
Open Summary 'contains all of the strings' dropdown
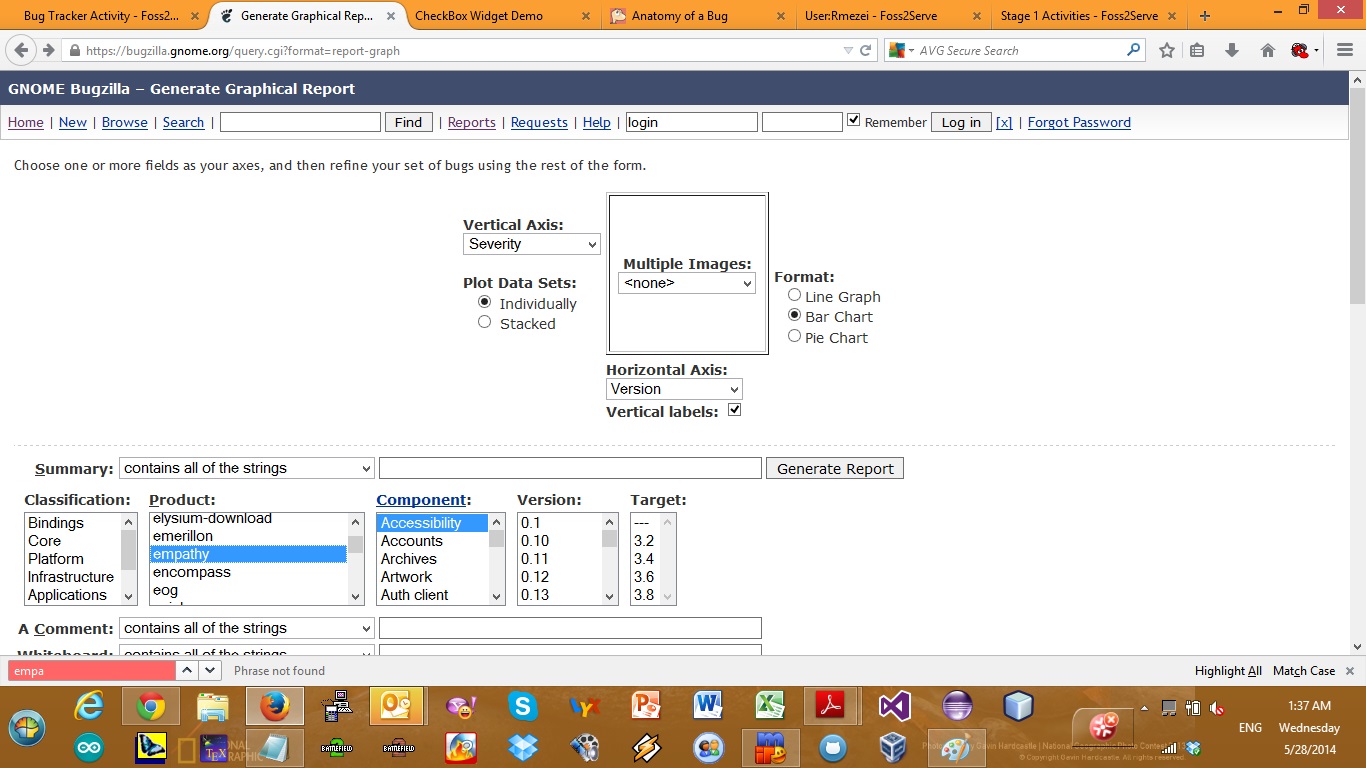[247, 468]
